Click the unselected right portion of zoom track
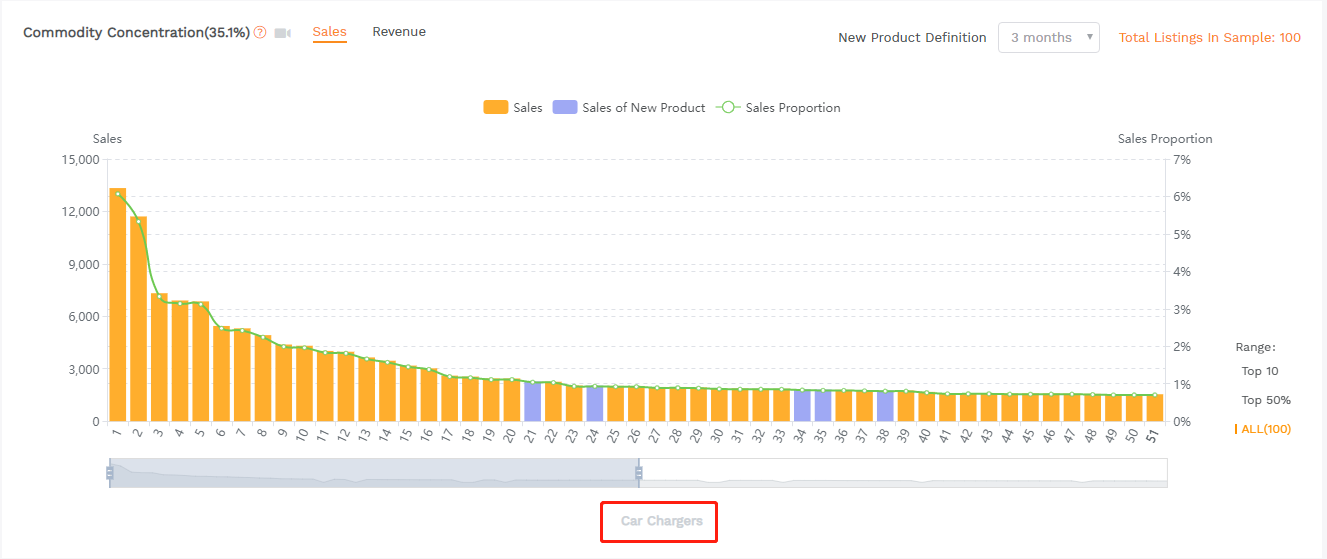The width and height of the screenshot is (1327, 559). 900,473
